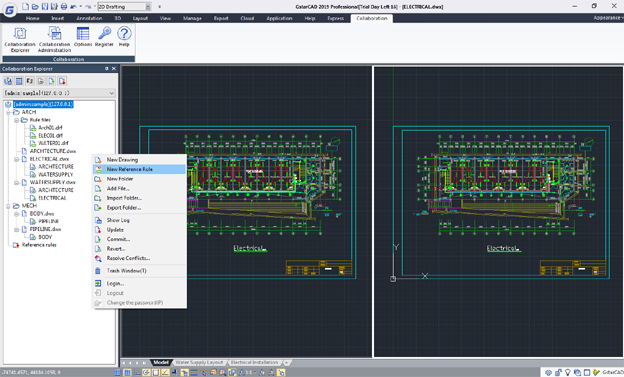Open the Collaboration Explorer ribbon icon
Screen dimensions: 624x377
coord(20,39)
